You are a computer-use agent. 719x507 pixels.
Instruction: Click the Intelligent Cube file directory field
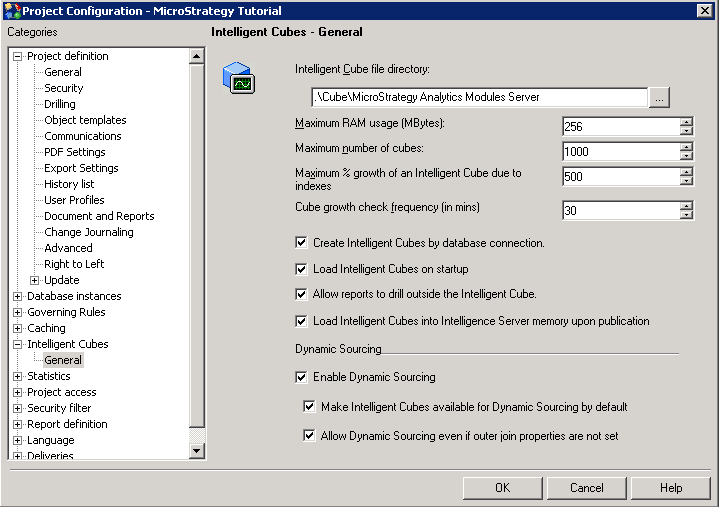479,98
